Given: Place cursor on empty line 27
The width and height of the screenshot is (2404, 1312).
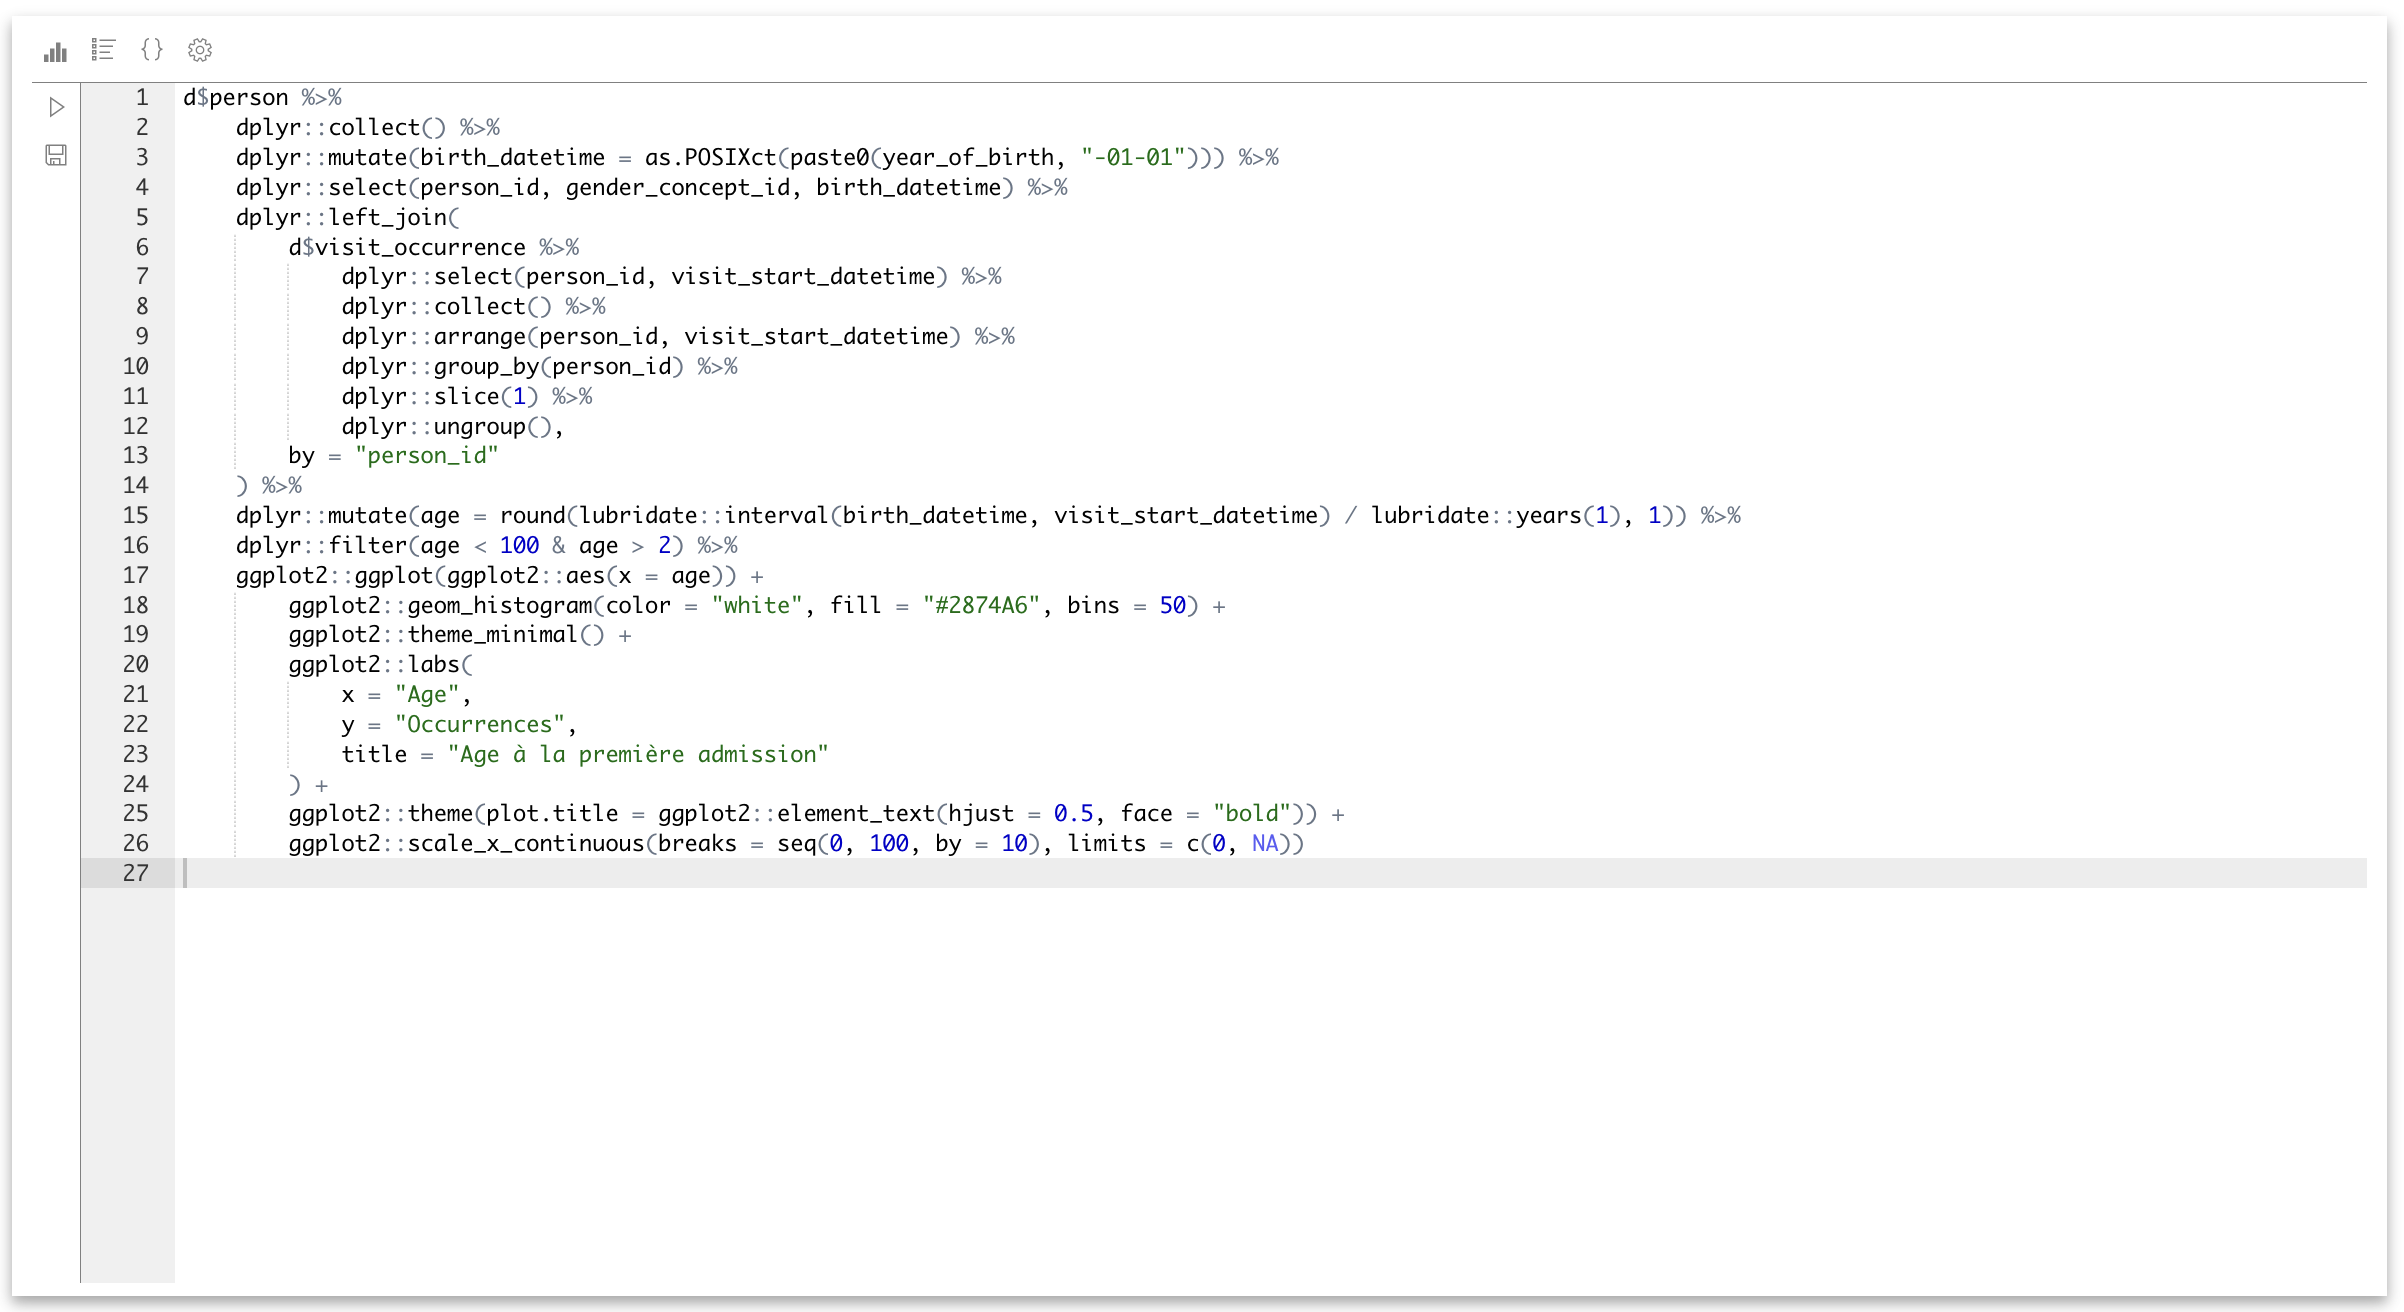Looking at the screenshot, I should click(x=1270, y=874).
